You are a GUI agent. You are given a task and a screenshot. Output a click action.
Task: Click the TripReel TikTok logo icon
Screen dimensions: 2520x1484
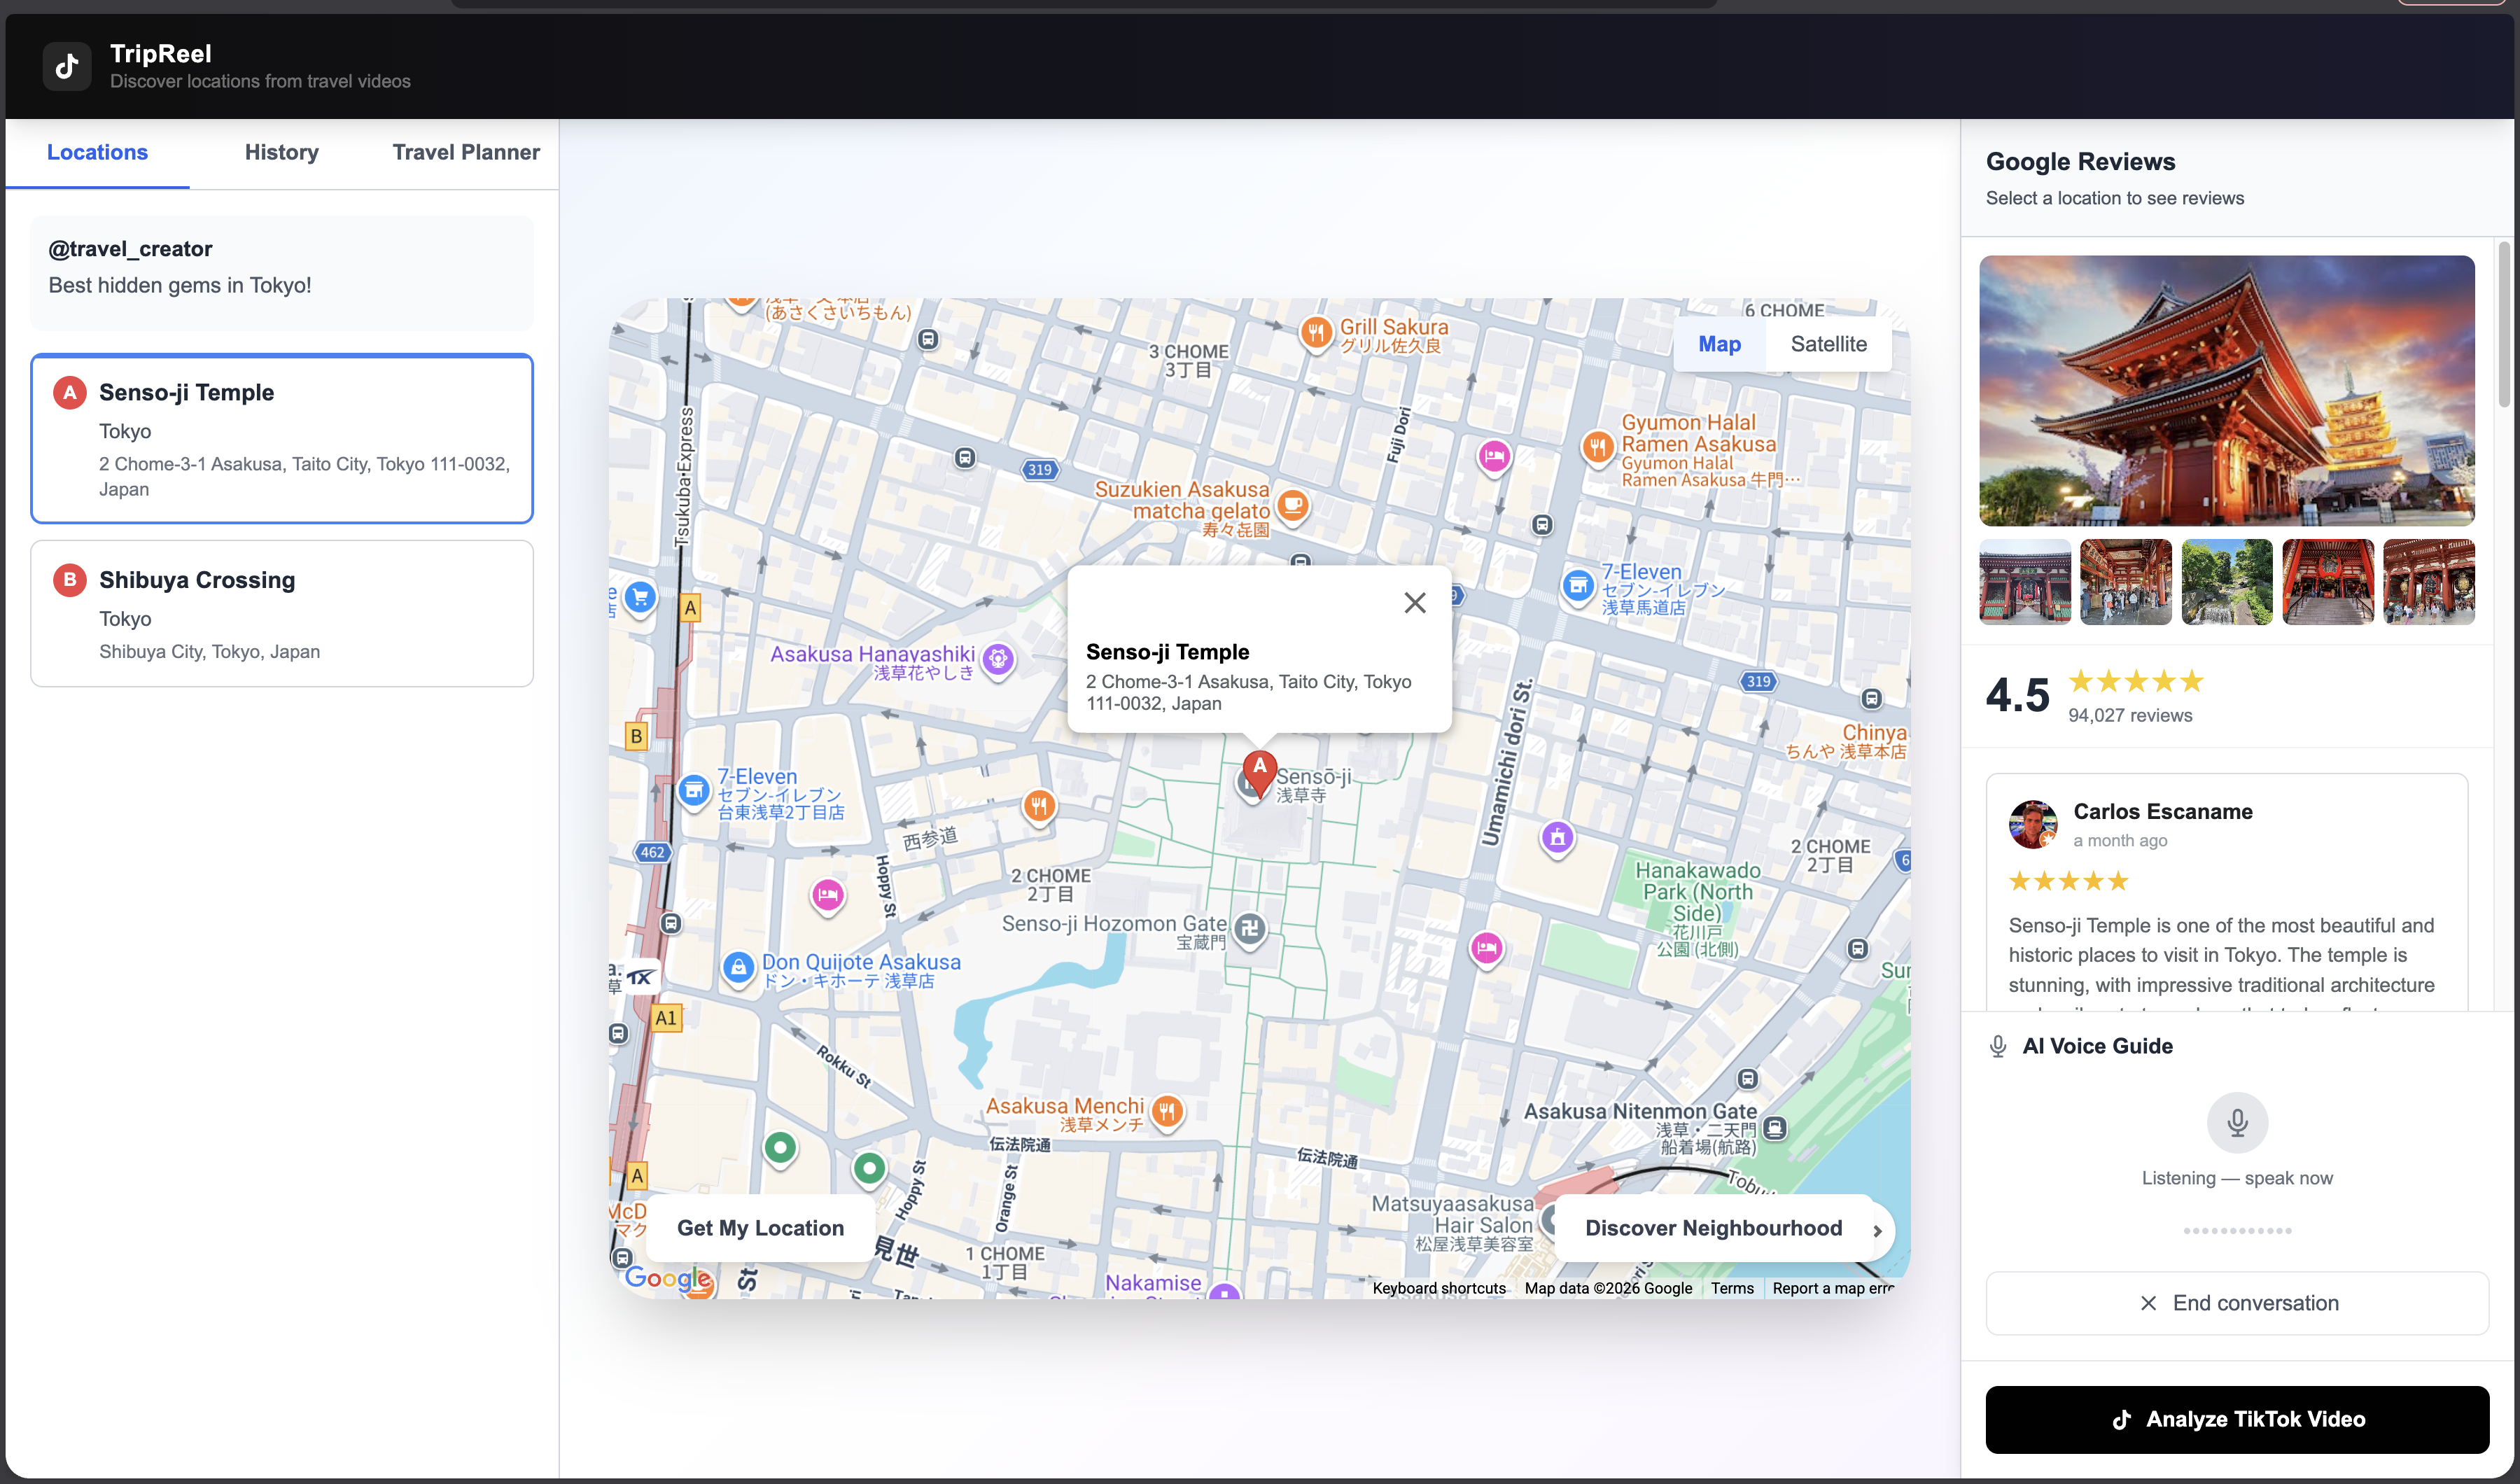click(67, 66)
